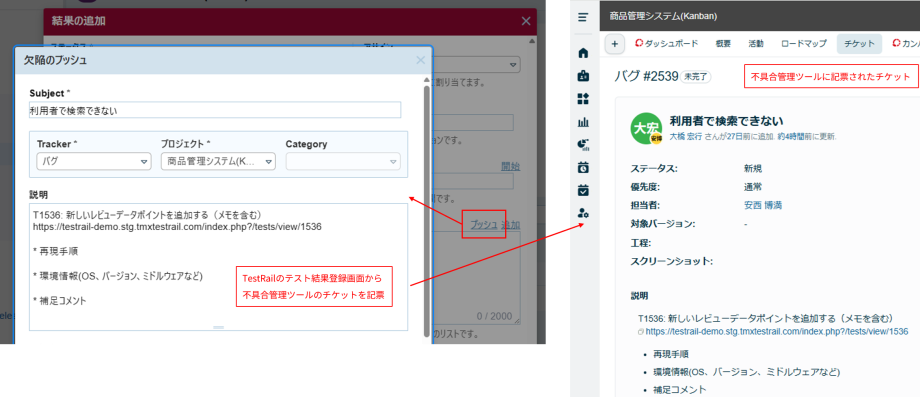
Task: Open the dashboard widgets icon in sidebar
Action: [583, 99]
